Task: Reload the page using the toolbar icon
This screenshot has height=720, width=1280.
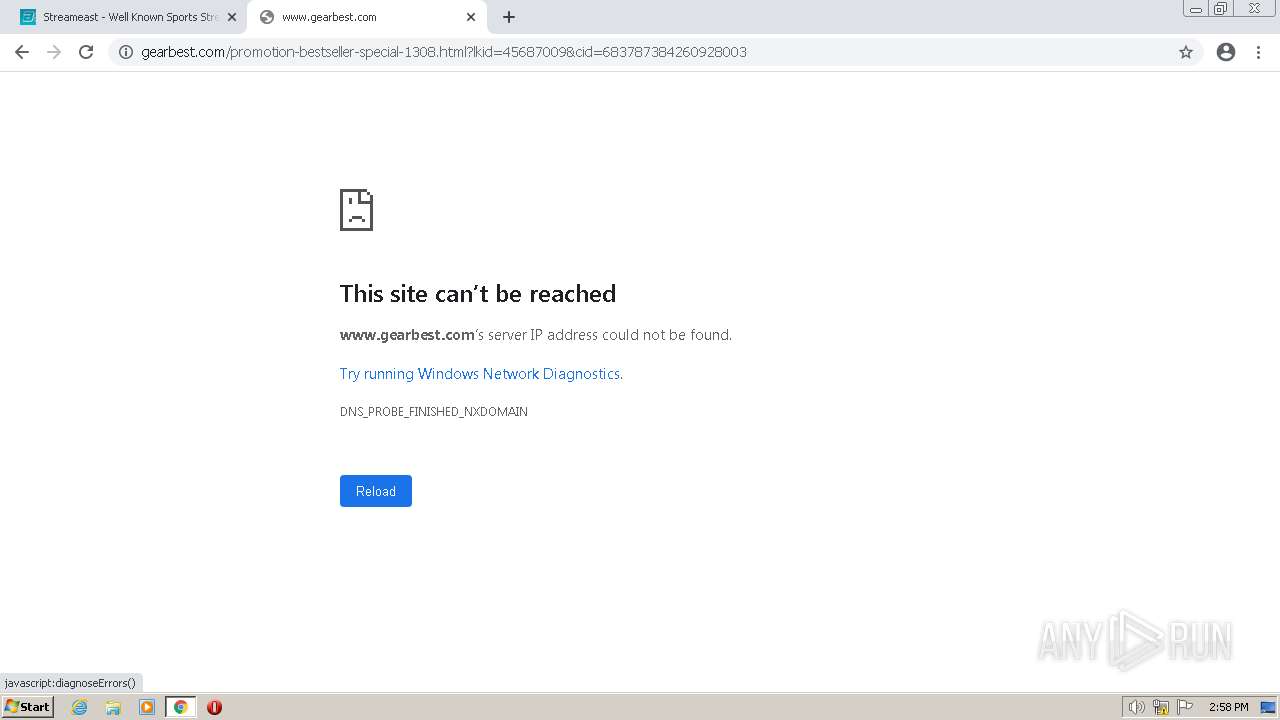Action: click(86, 52)
